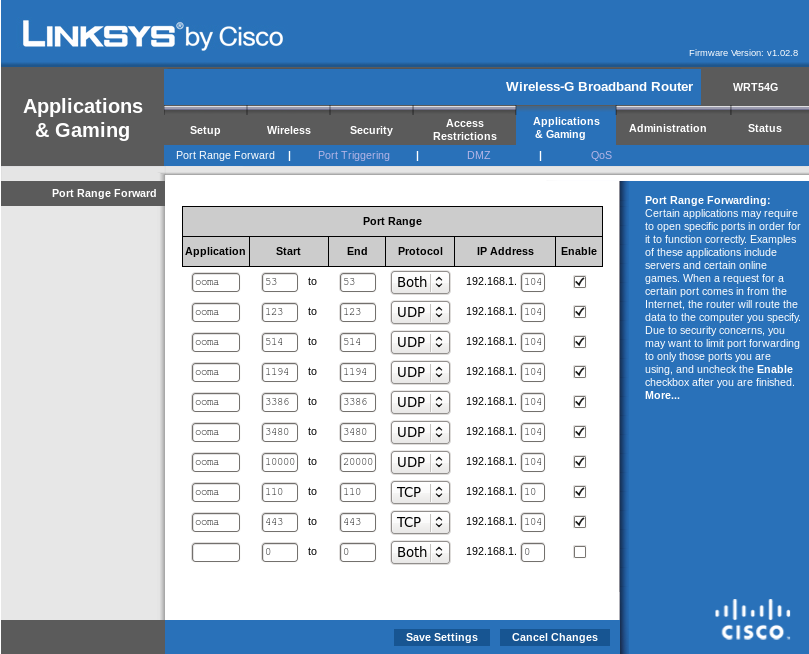Uncheck Enable for port 53 row
The width and height of the screenshot is (809, 654).
[x=579, y=282]
